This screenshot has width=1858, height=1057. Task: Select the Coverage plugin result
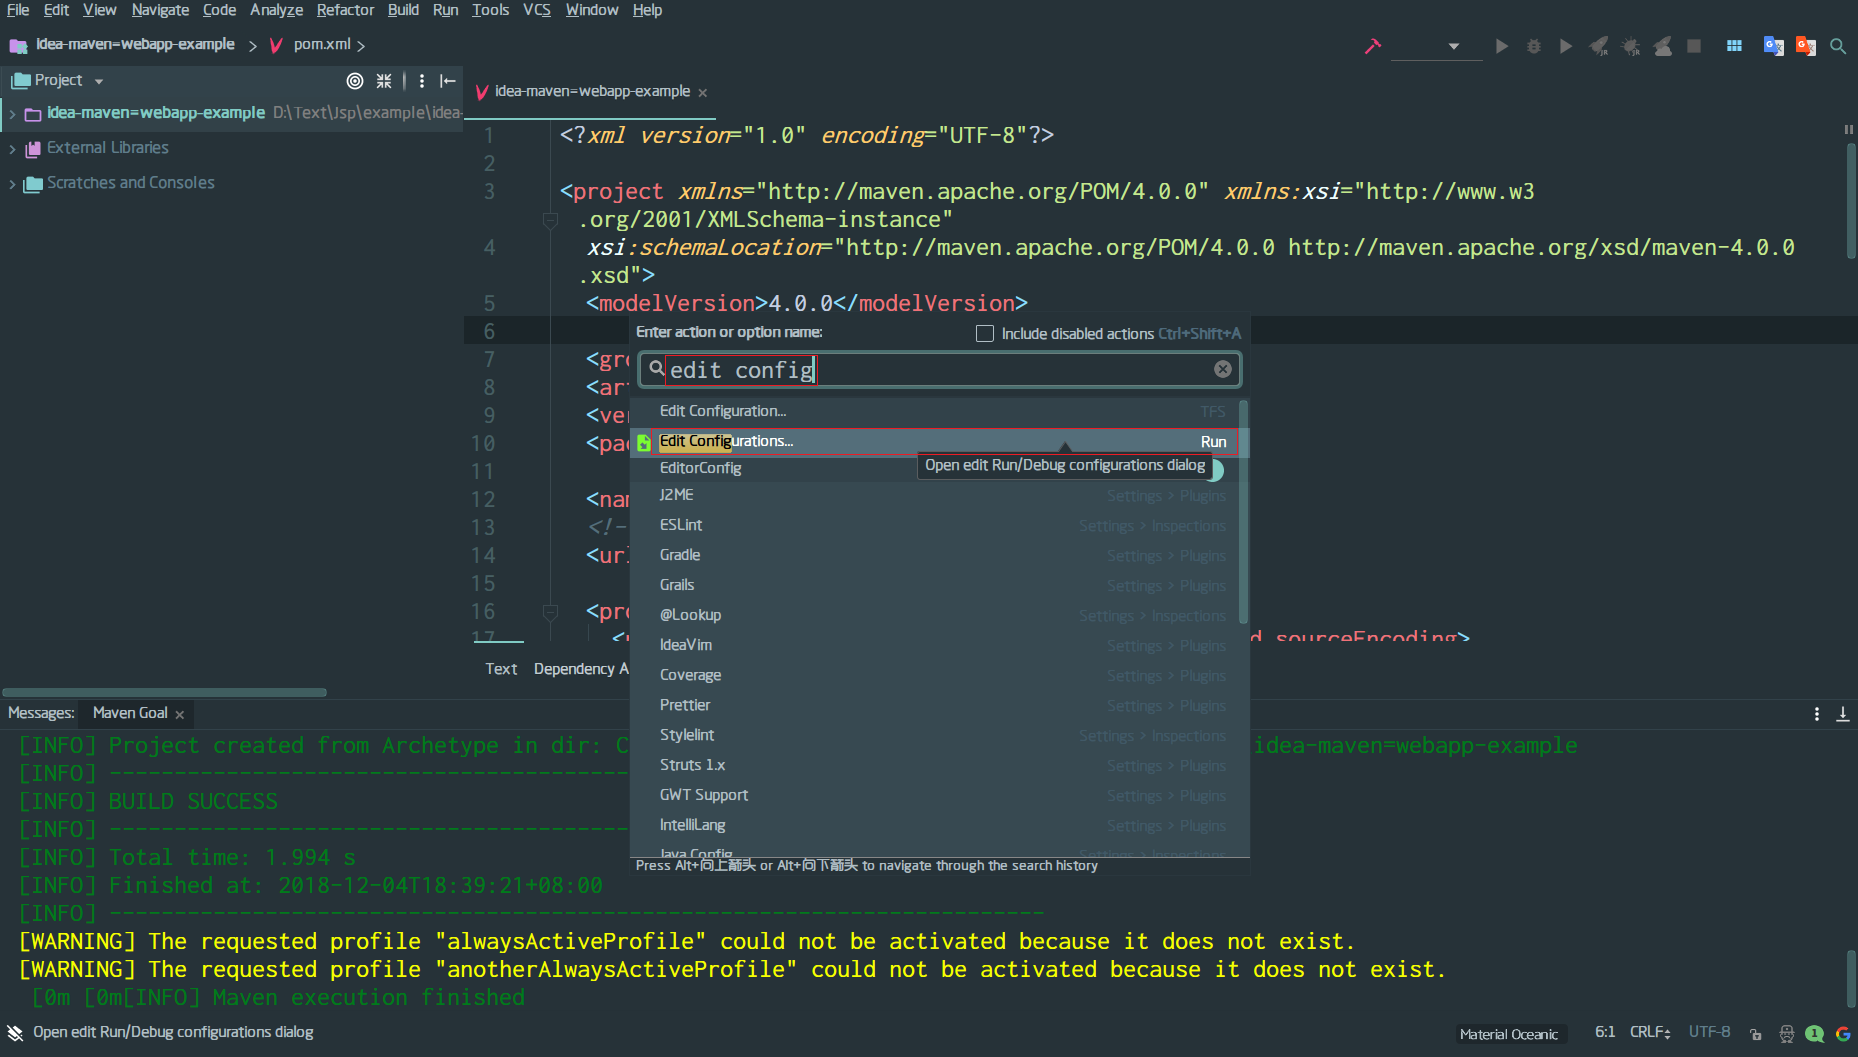(x=935, y=675)
